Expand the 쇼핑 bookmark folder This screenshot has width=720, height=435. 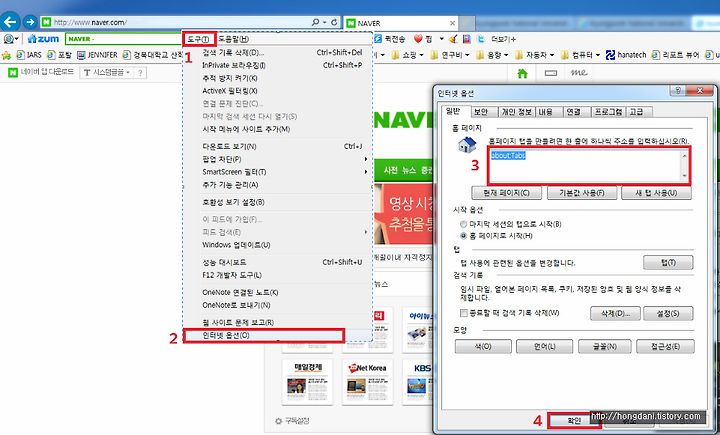407,55
